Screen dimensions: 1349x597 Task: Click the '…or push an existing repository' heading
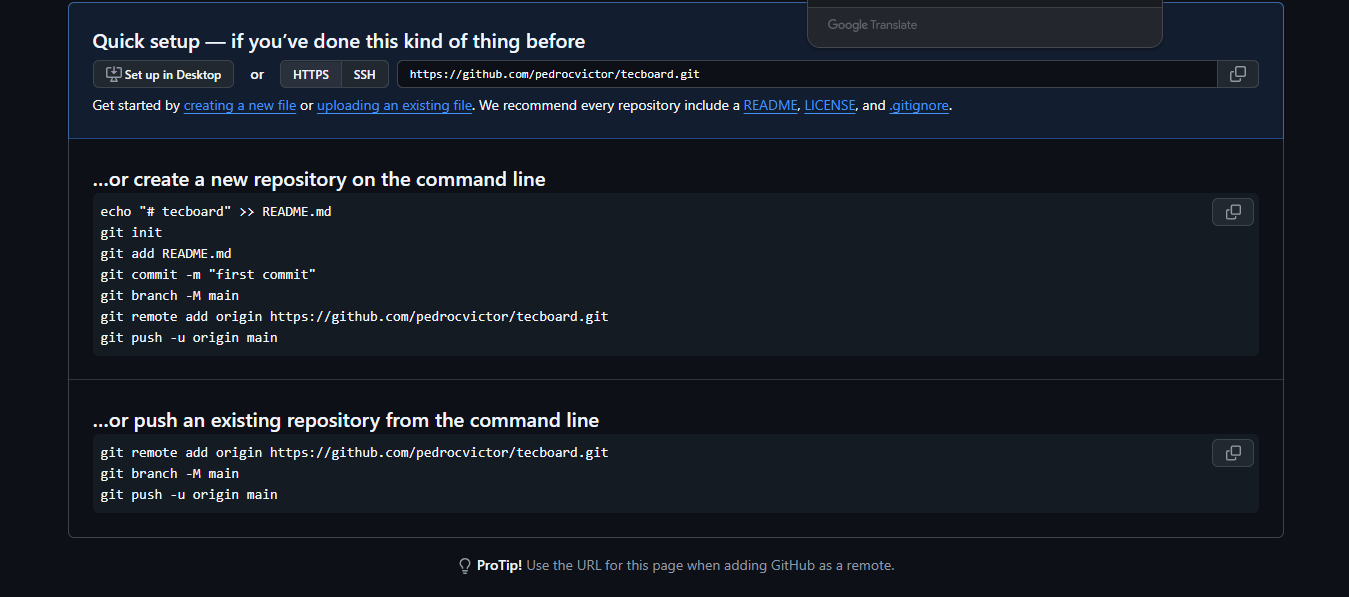pos(346,420)
